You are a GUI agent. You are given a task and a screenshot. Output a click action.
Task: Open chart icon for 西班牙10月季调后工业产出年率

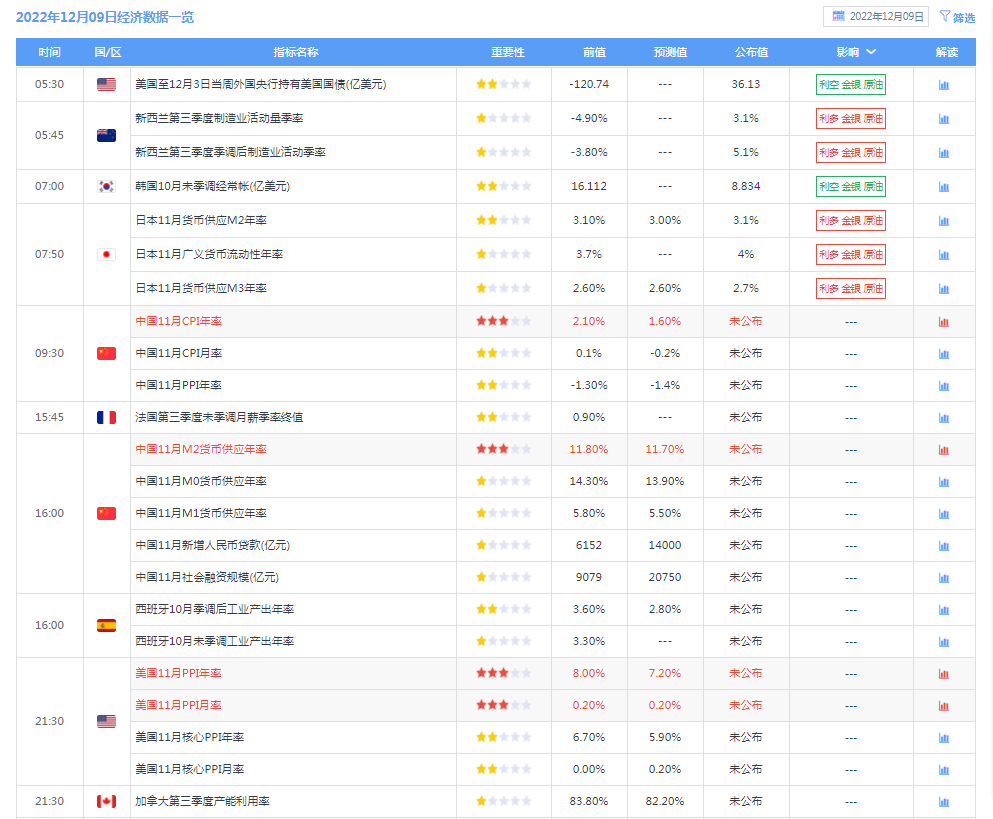pyautogui.click(x=944, y=610)
